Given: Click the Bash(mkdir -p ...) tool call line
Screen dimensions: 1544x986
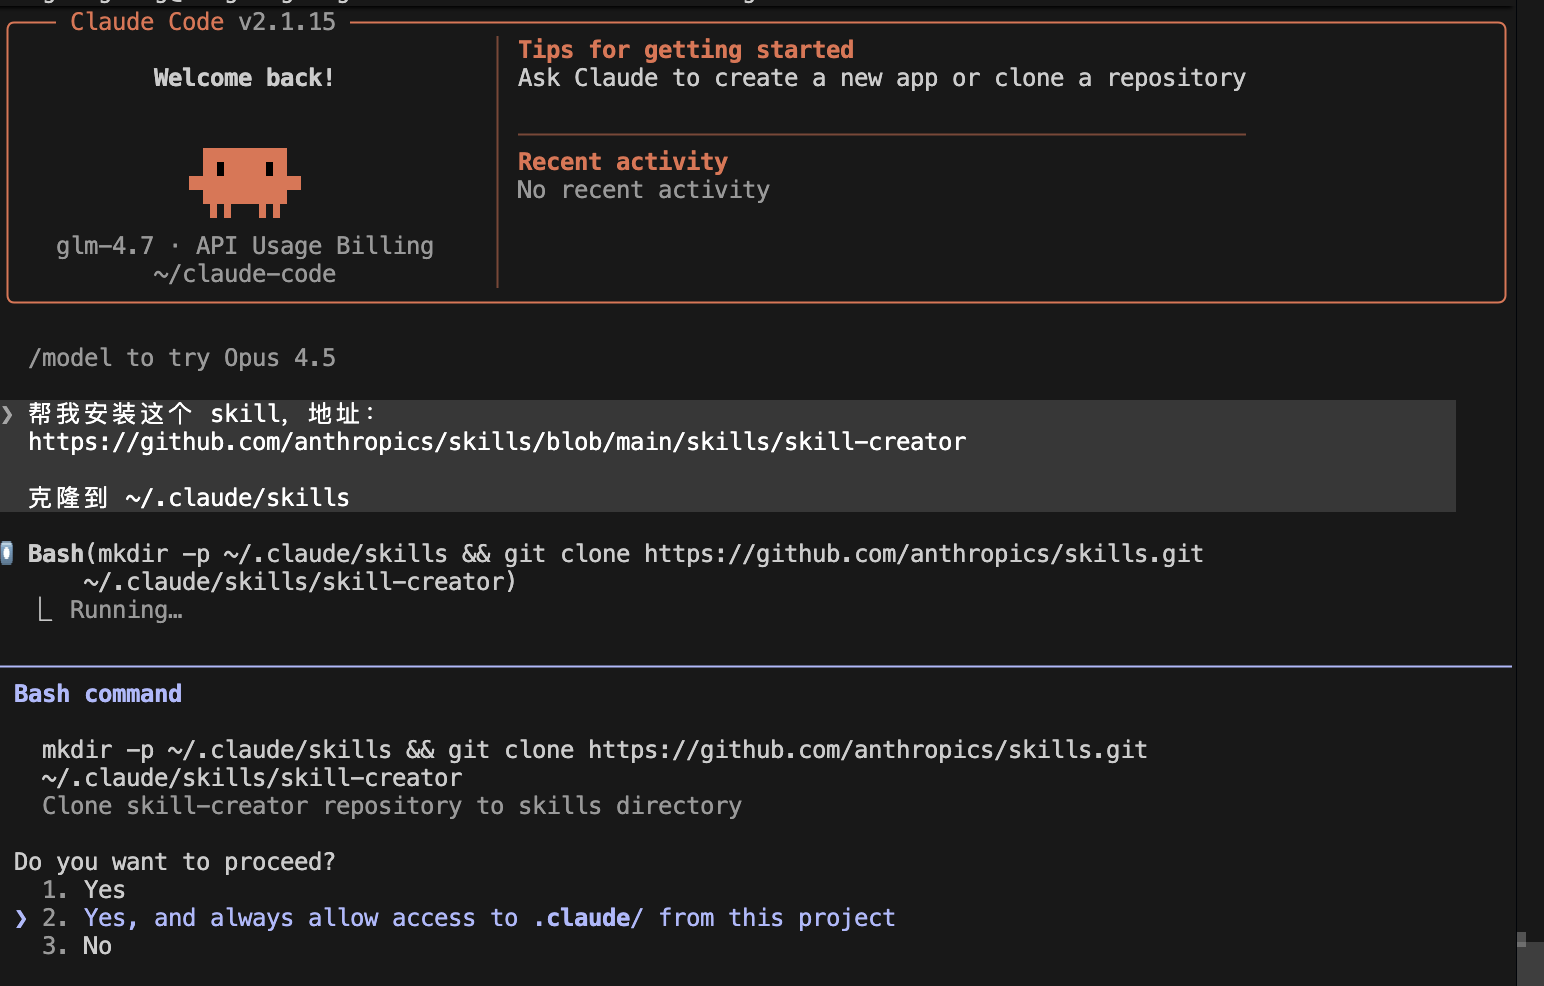Looking at the screenshot, I should 616,567.
